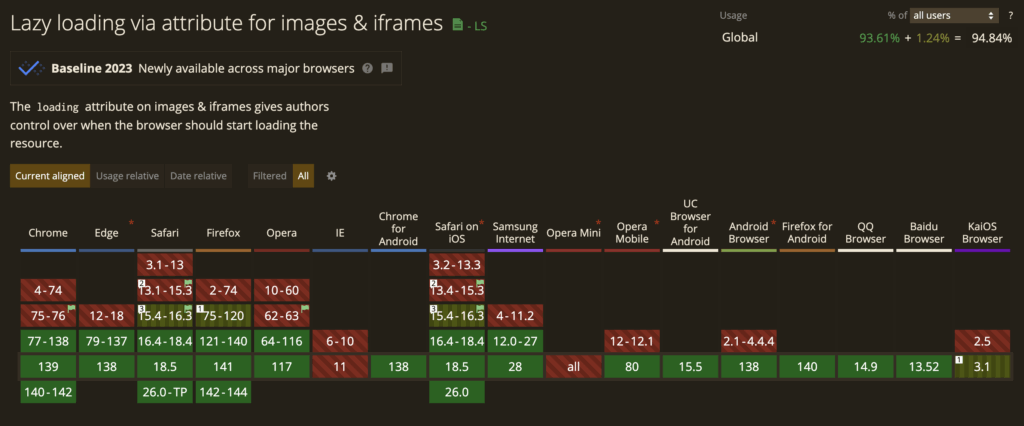Click the UC Browser for Android header
1024x426 pixels.
click(690, 222)
